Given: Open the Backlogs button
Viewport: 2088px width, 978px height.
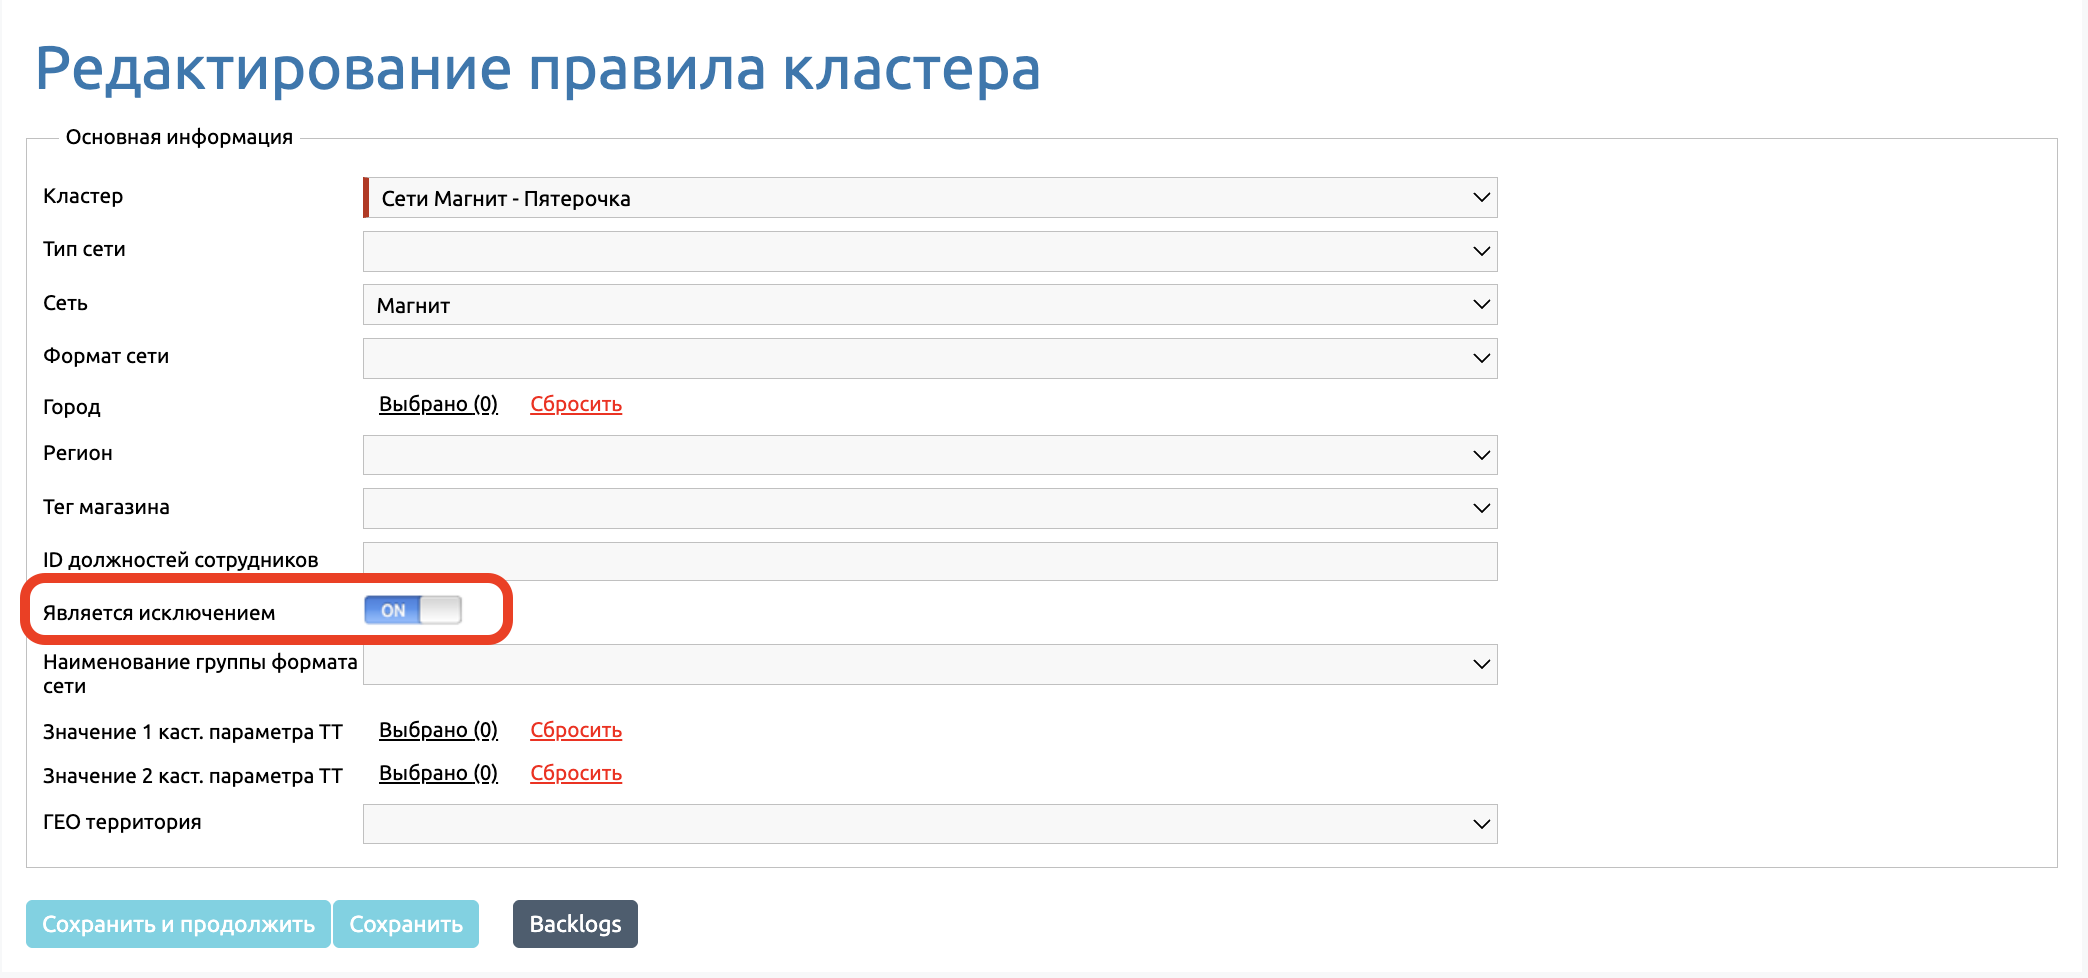Looking at the screenshot, I should 575,924.
